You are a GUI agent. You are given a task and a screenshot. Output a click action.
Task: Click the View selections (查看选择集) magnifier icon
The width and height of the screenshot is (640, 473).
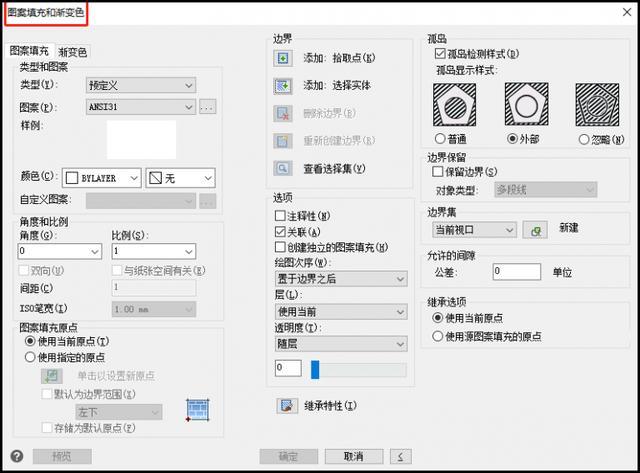click(x=283, y=169)
